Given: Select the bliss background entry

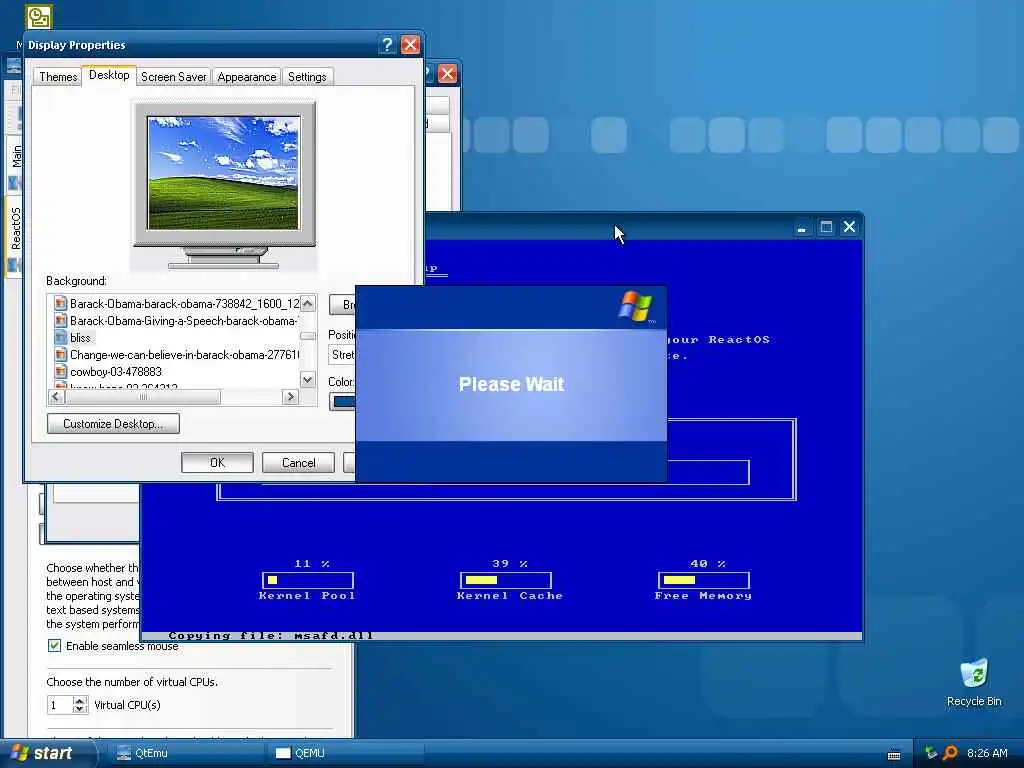Looking at the screenshot, I should click(x=80, y=338).
